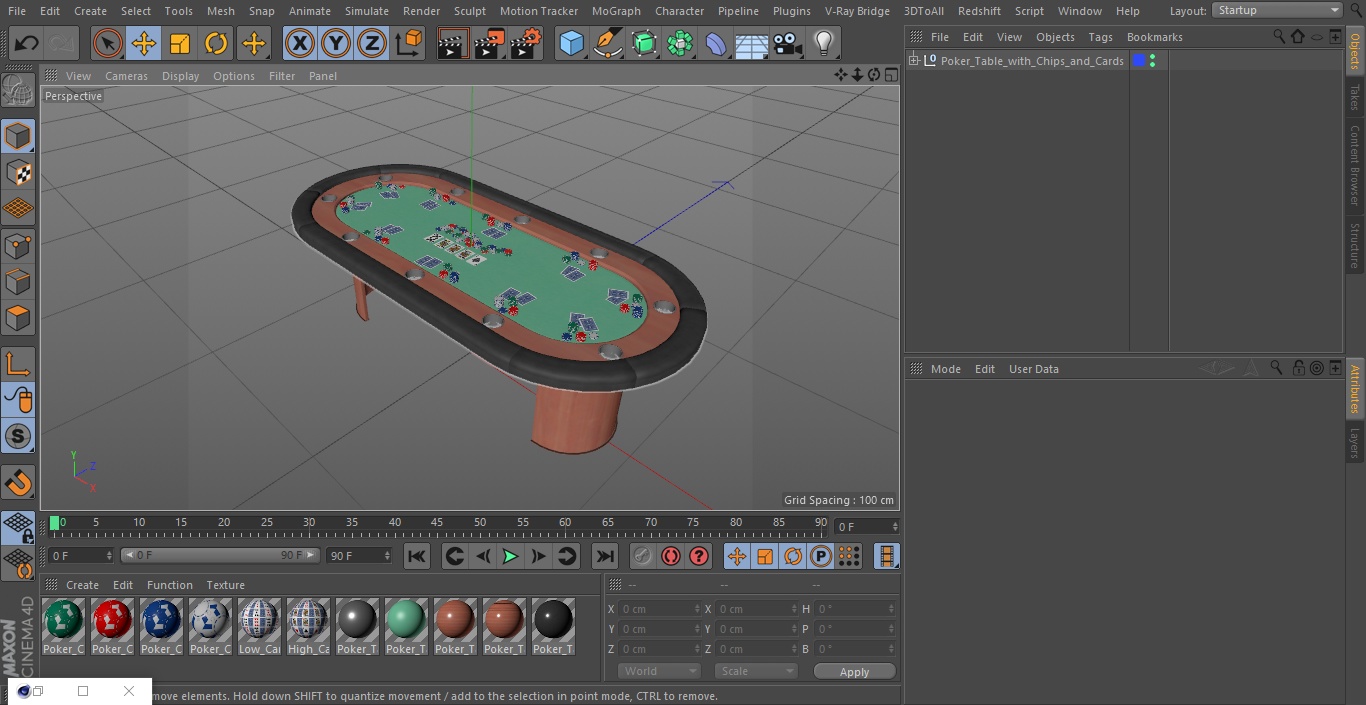Switch to Texture mode
The height and width of the screenshot is (705, 1366).
click(18, 172)
